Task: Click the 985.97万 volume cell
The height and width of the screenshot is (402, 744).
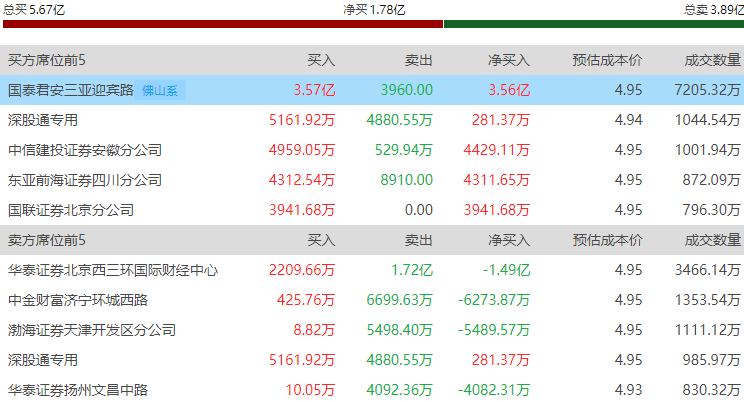Action: click(712, 360)
